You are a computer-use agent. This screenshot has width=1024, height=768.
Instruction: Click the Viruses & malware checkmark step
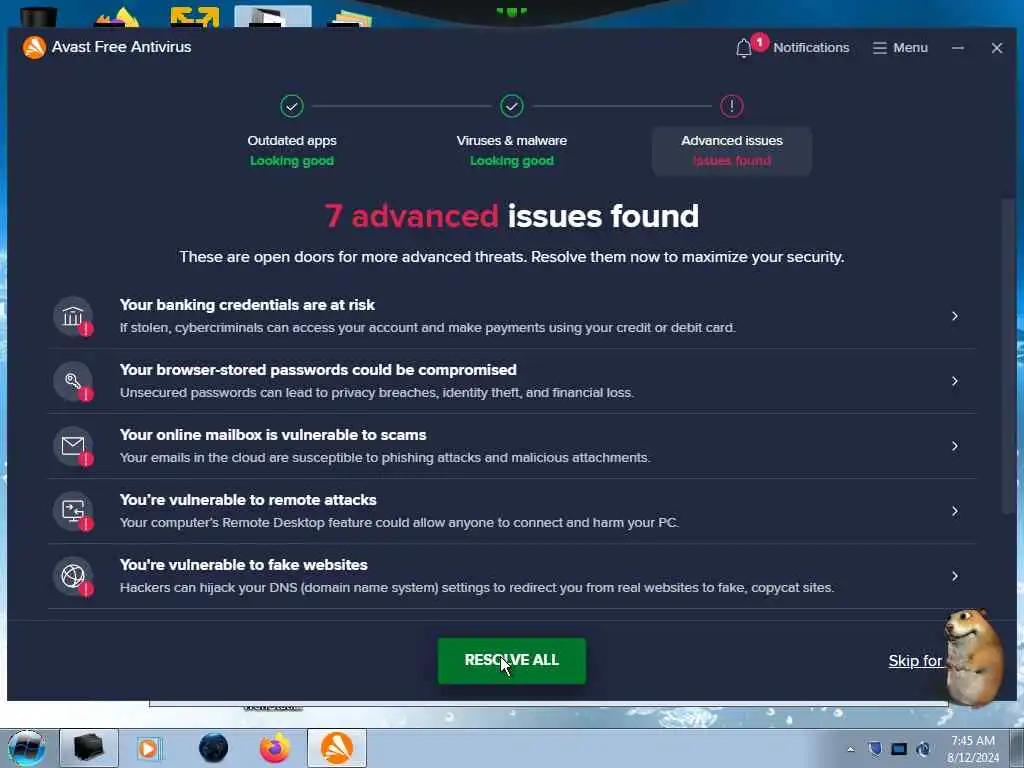(x=511, y=106)
